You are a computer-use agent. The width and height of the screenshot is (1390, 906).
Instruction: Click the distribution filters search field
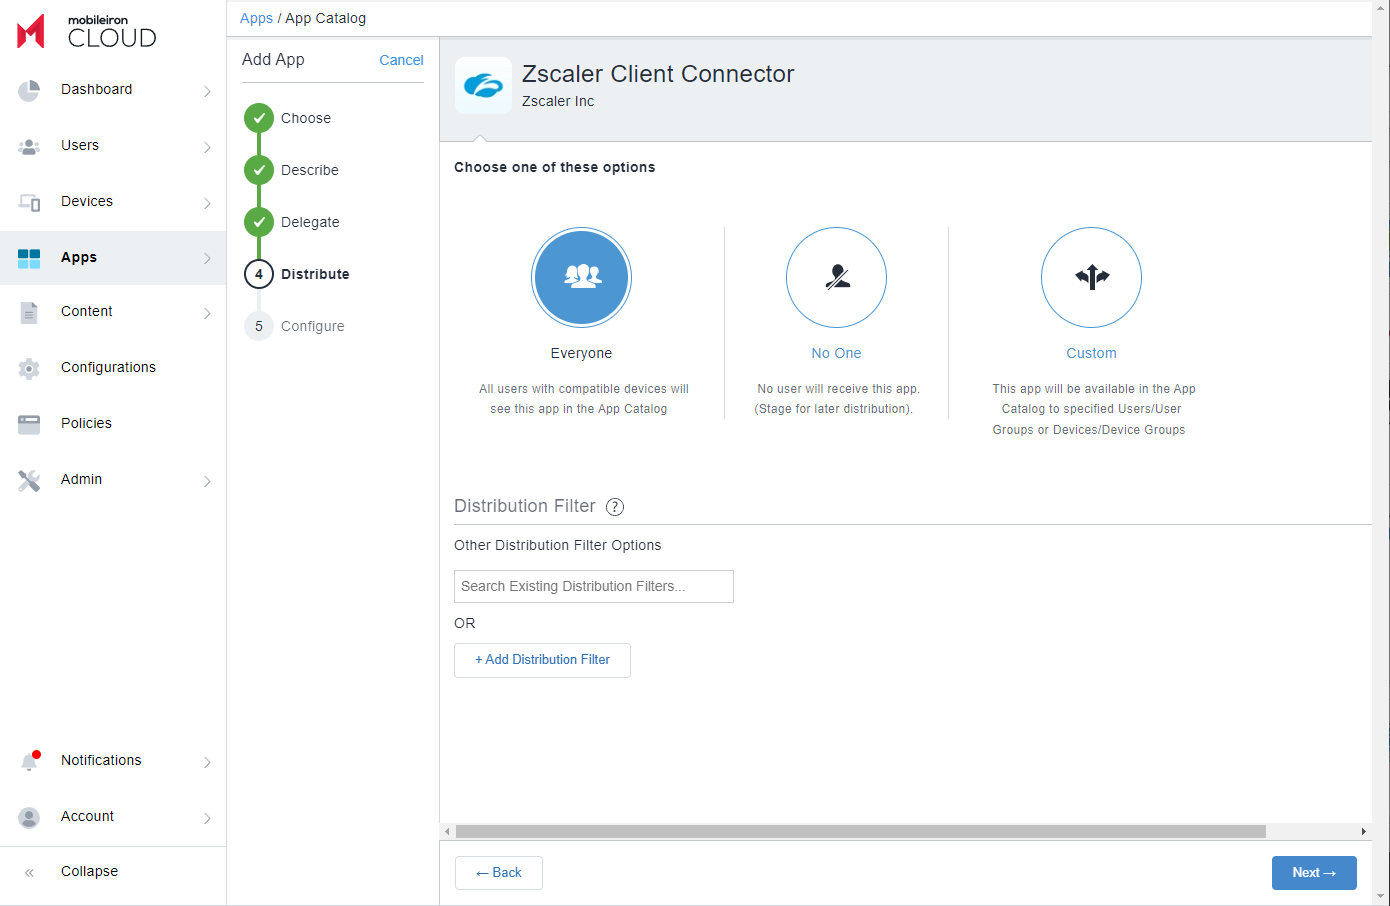593,586
